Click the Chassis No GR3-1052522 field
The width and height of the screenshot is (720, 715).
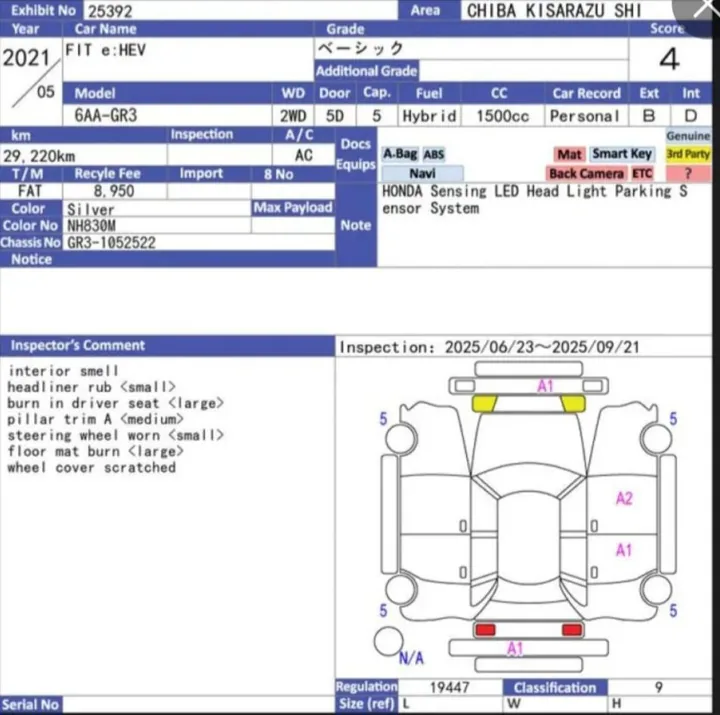[199, 242]
